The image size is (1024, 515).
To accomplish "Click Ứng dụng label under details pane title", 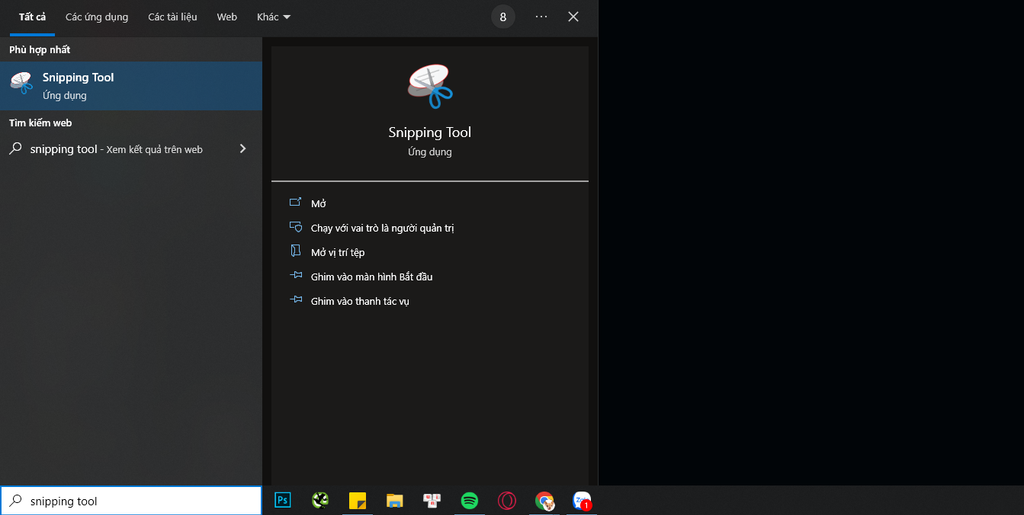I will click(430, 152).
